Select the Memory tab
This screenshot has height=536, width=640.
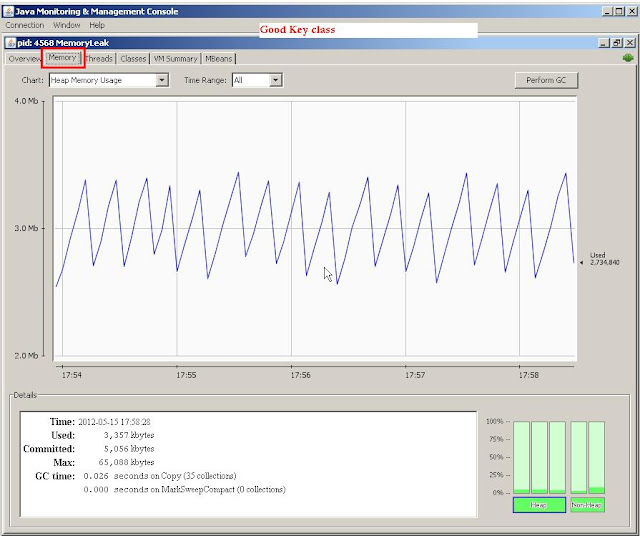(x=62, y=58)
